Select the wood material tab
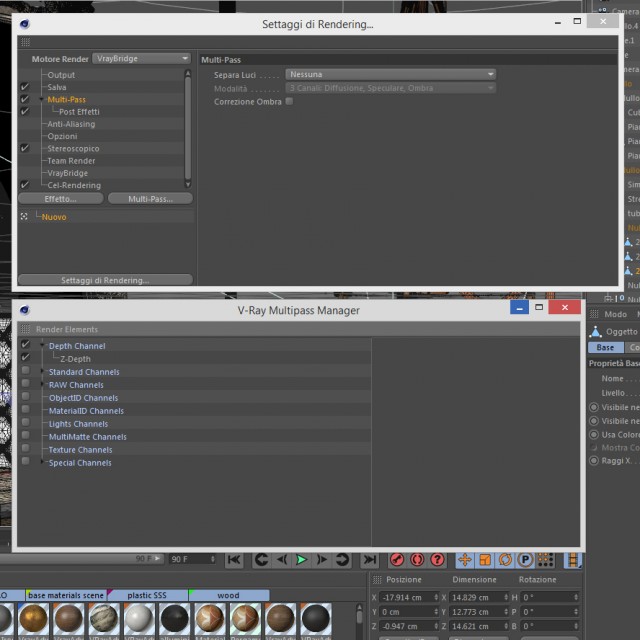Image resolution: width=640 pixels, height=640 pixels. pyautogui.click(x=229, y=595)
